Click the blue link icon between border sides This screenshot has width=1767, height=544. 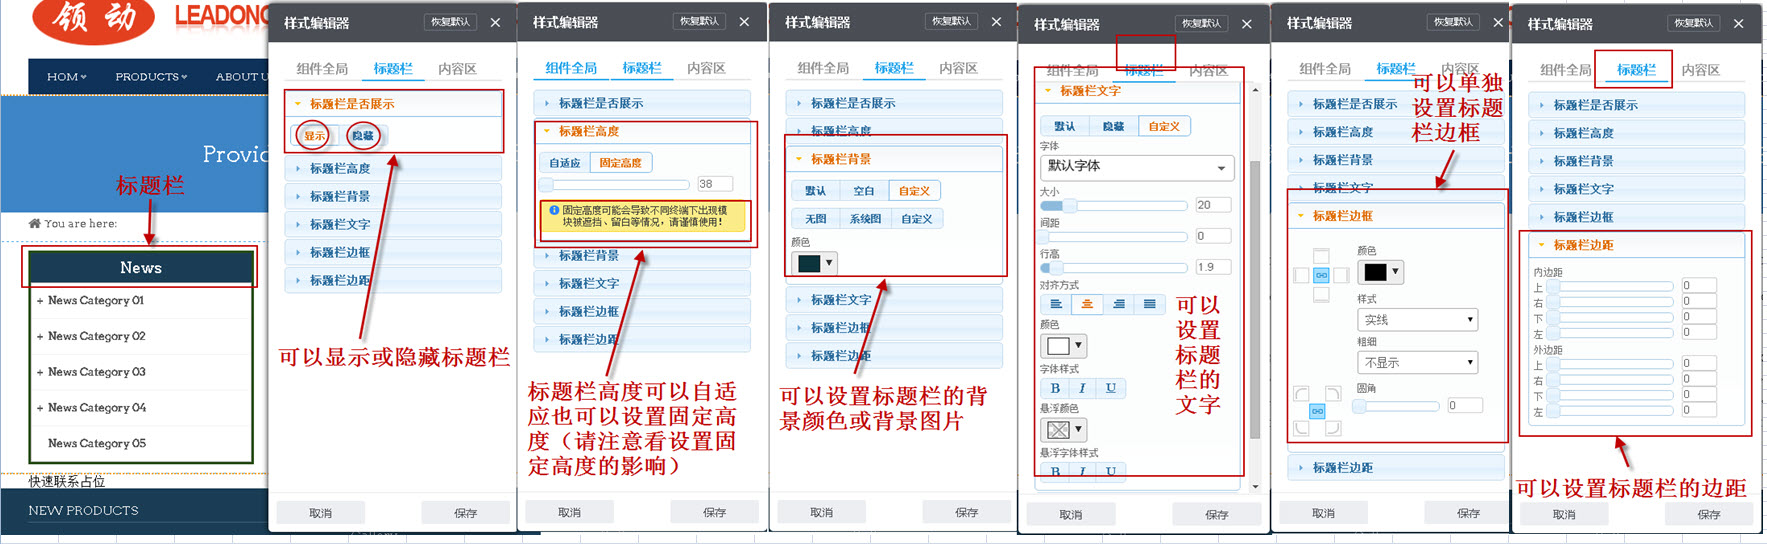(1321, 275)
